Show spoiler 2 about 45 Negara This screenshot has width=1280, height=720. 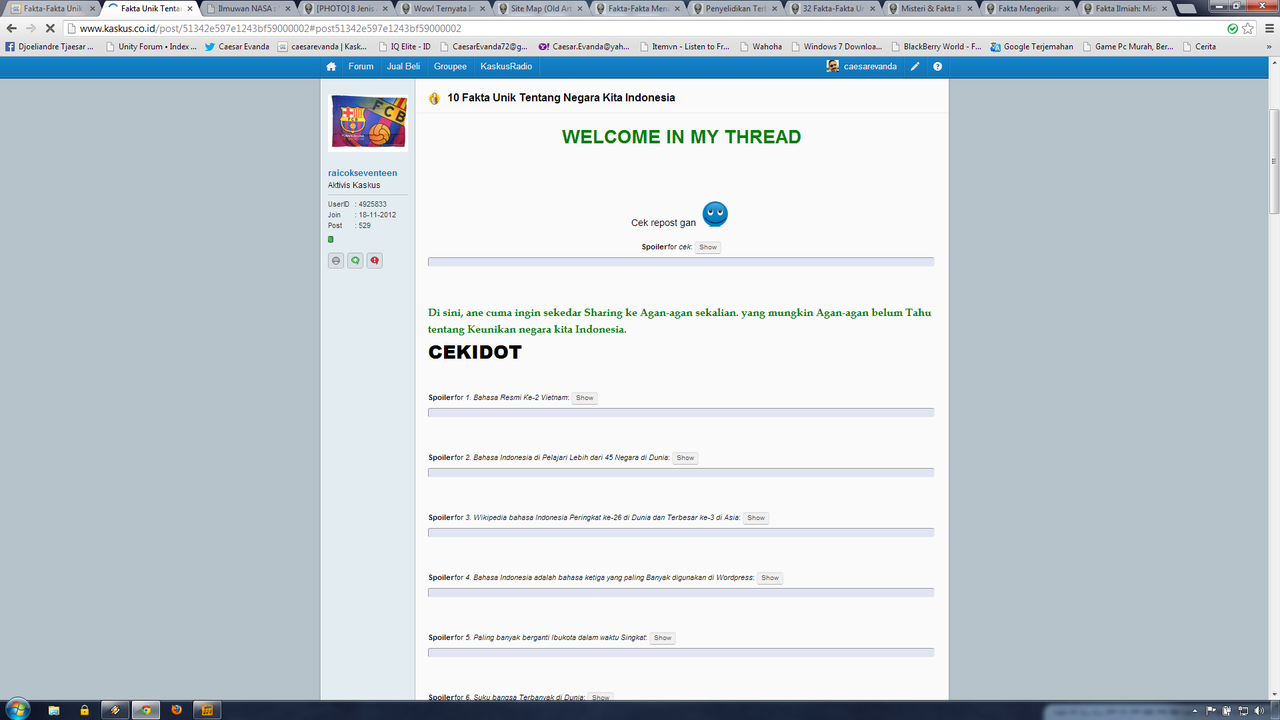click(x=685, y=458)
